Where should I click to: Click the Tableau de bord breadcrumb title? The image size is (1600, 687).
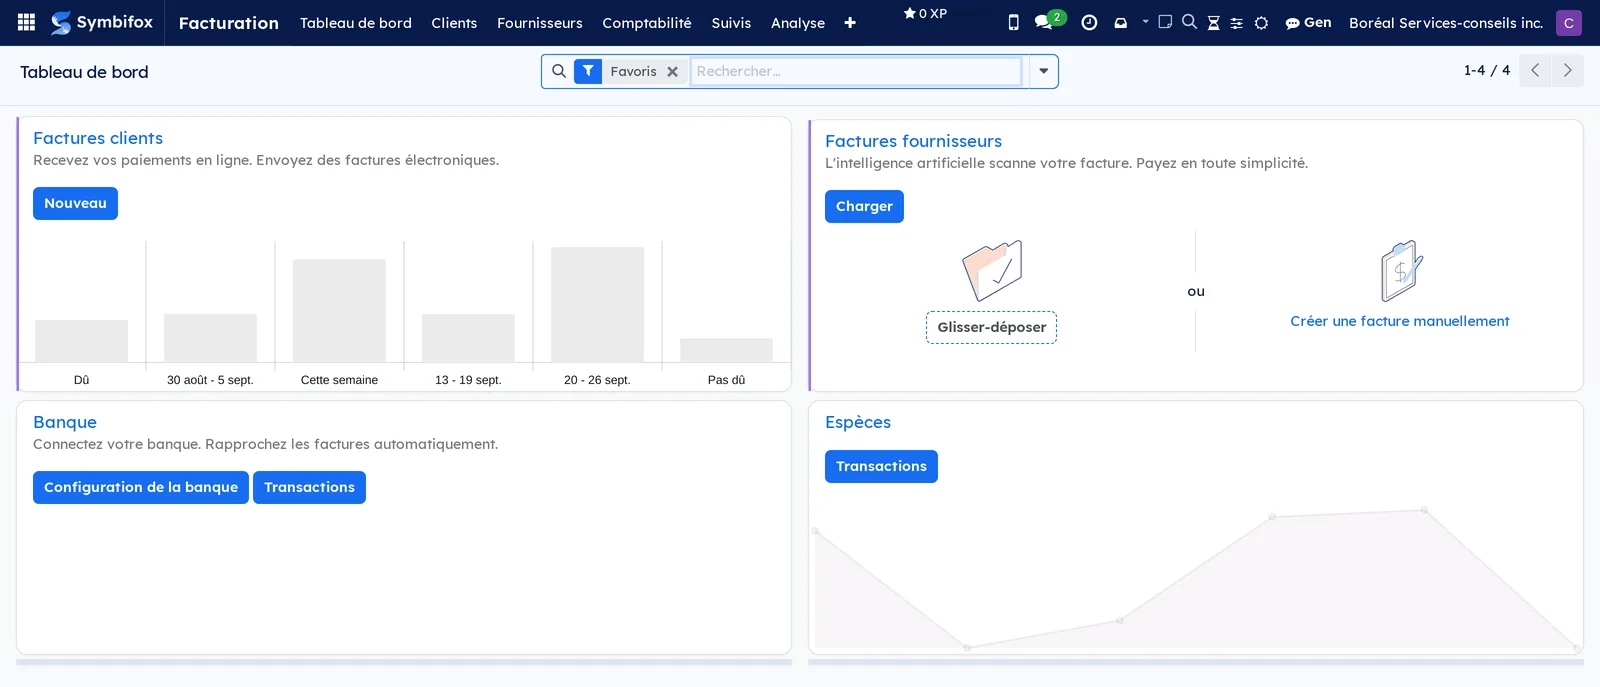click(x=84, y=72)
